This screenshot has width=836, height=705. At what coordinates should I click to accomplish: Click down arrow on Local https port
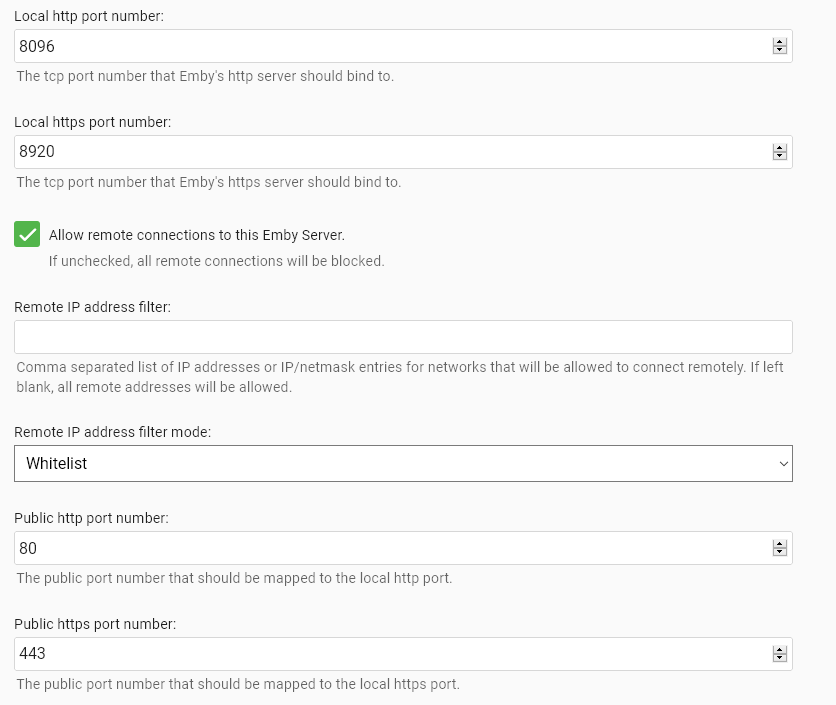click(780, 156)
